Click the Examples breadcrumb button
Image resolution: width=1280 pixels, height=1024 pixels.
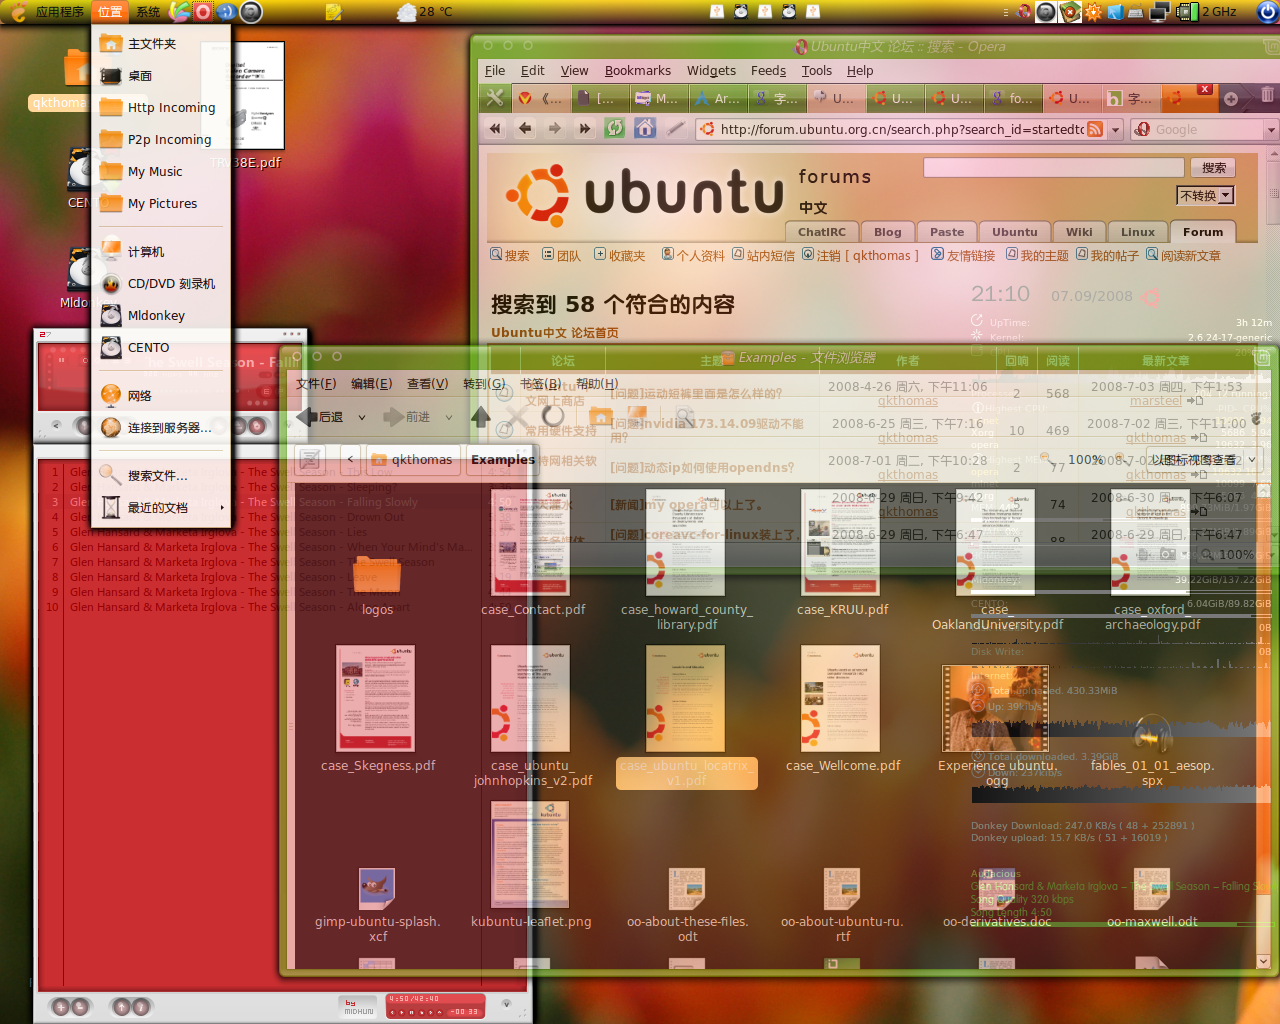point(502,460)
